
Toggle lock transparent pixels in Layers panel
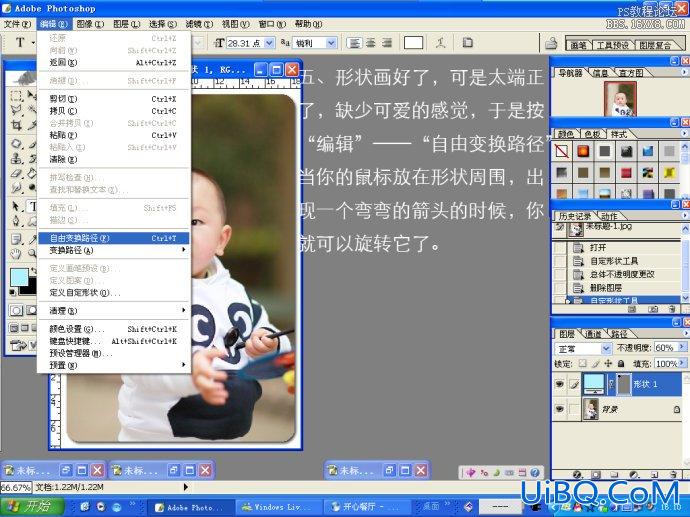[x=583, y=363]
